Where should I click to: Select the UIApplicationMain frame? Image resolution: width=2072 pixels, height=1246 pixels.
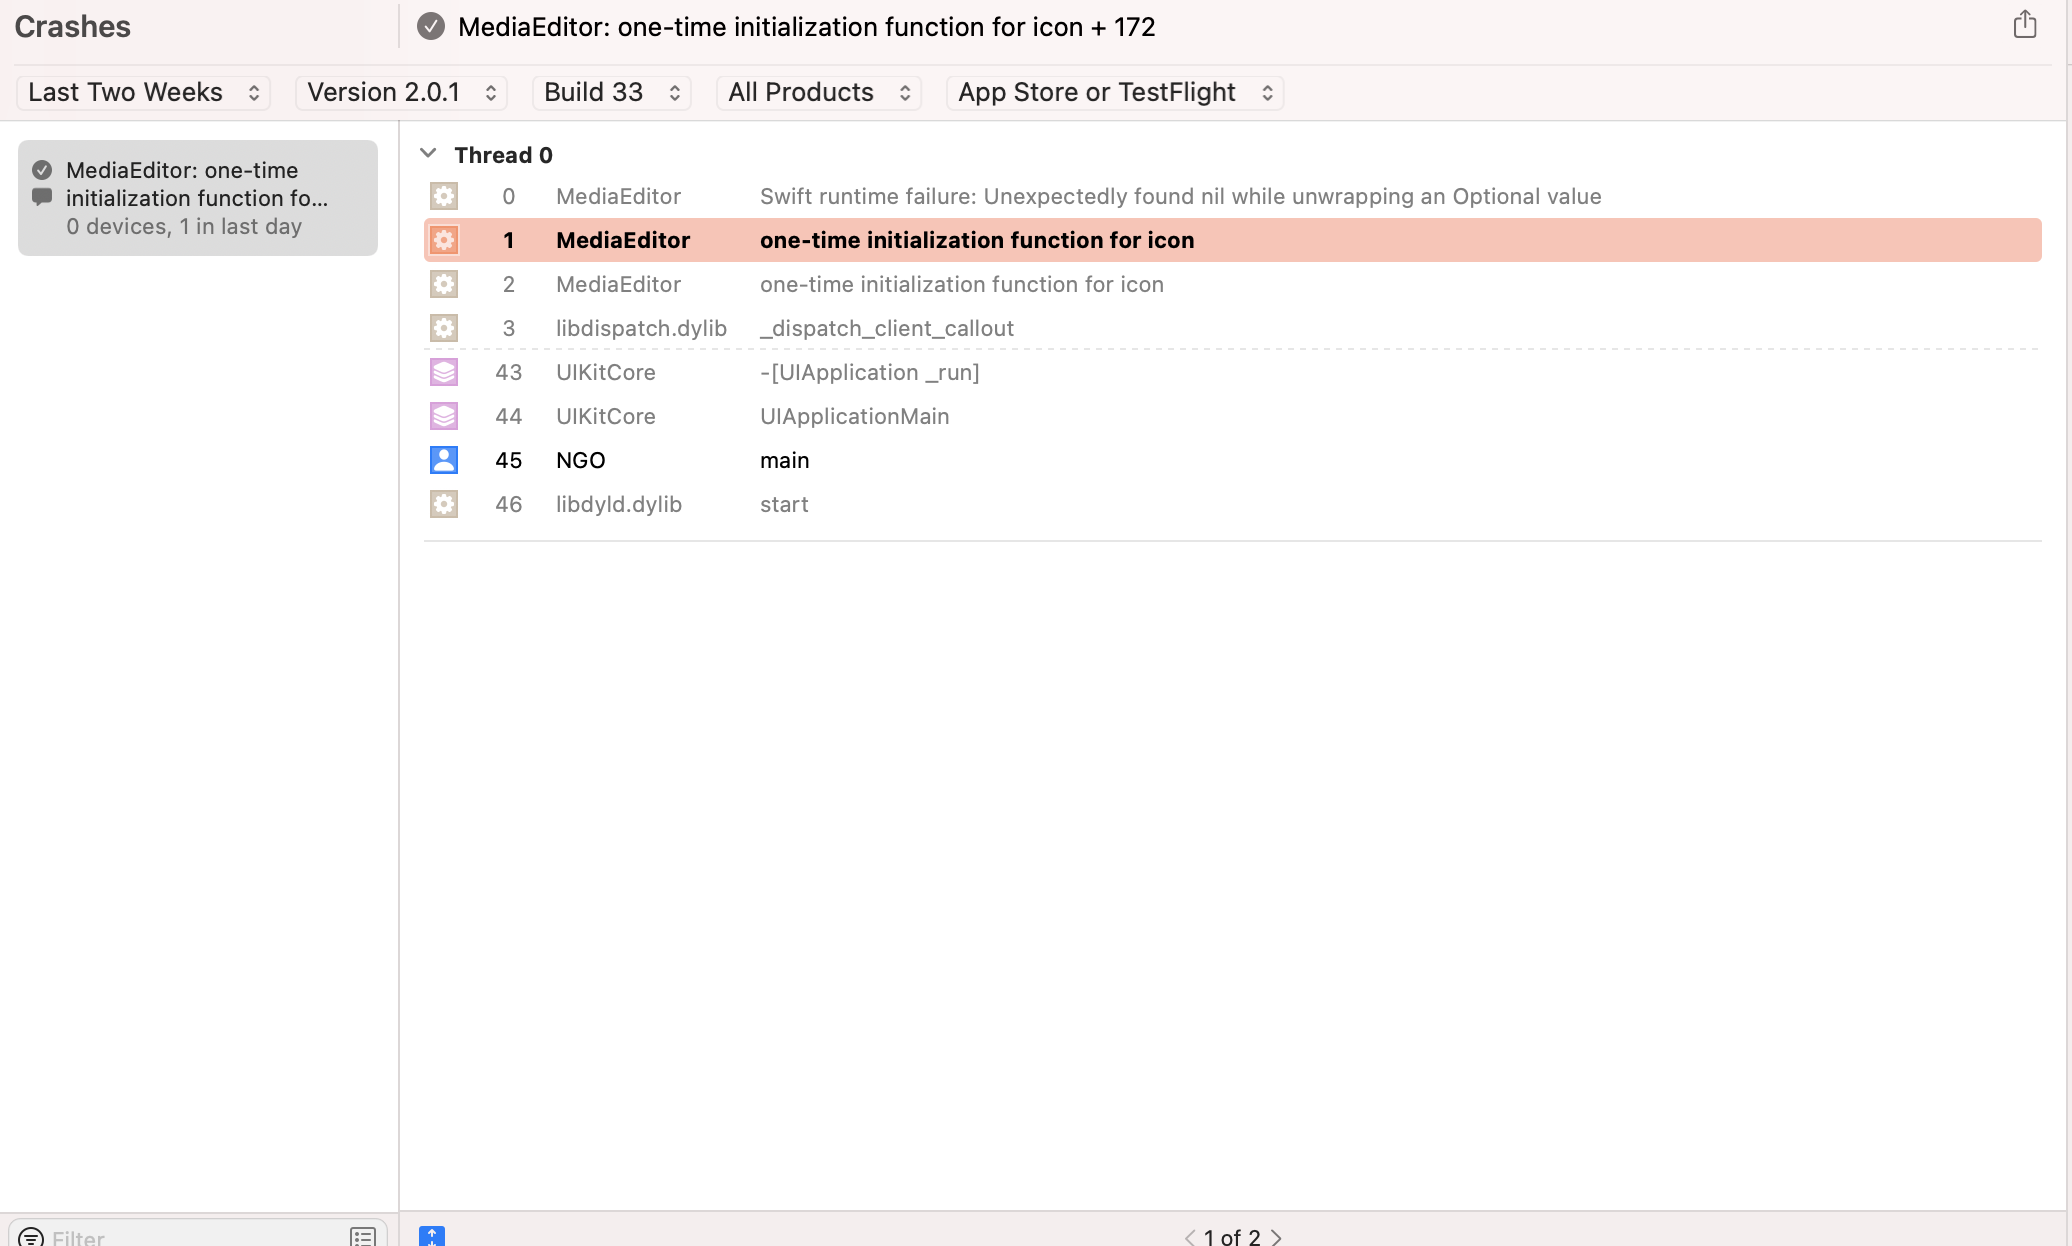point(1233,416)
